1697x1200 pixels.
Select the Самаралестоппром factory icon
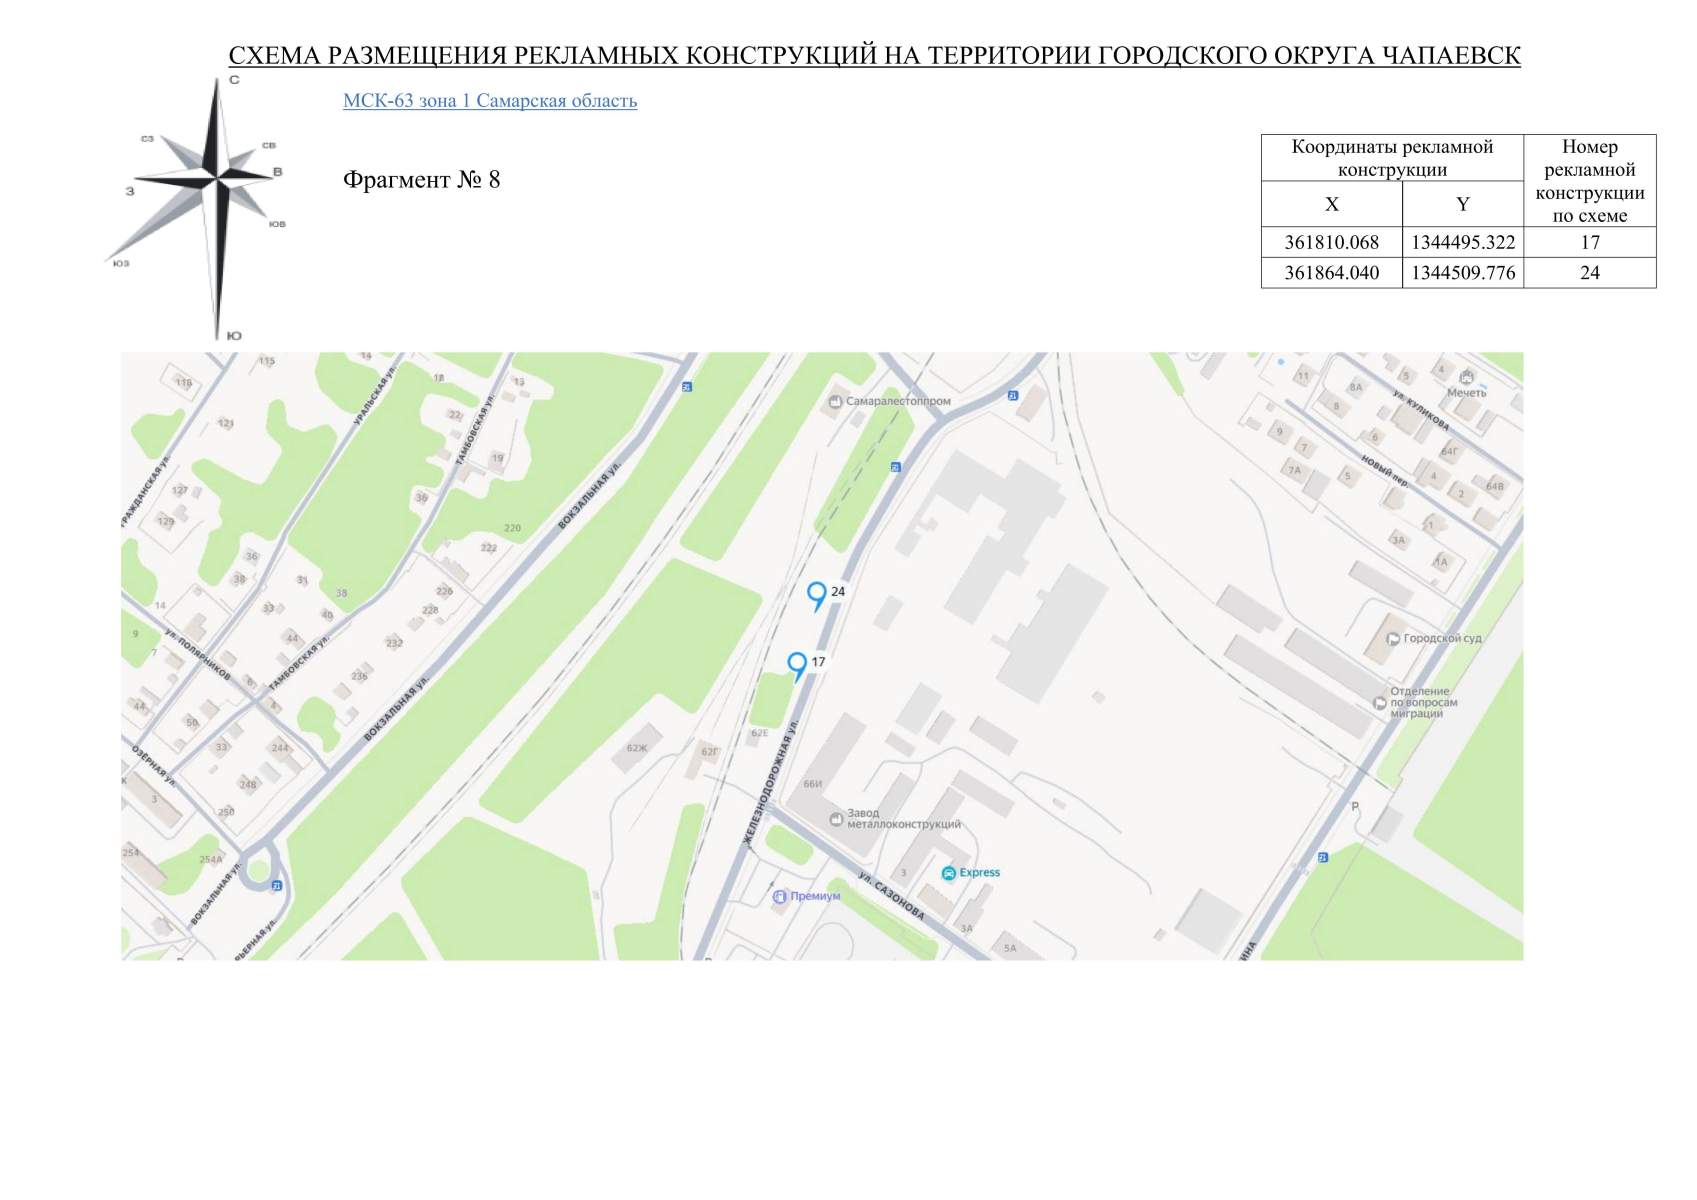click(835, 402)
